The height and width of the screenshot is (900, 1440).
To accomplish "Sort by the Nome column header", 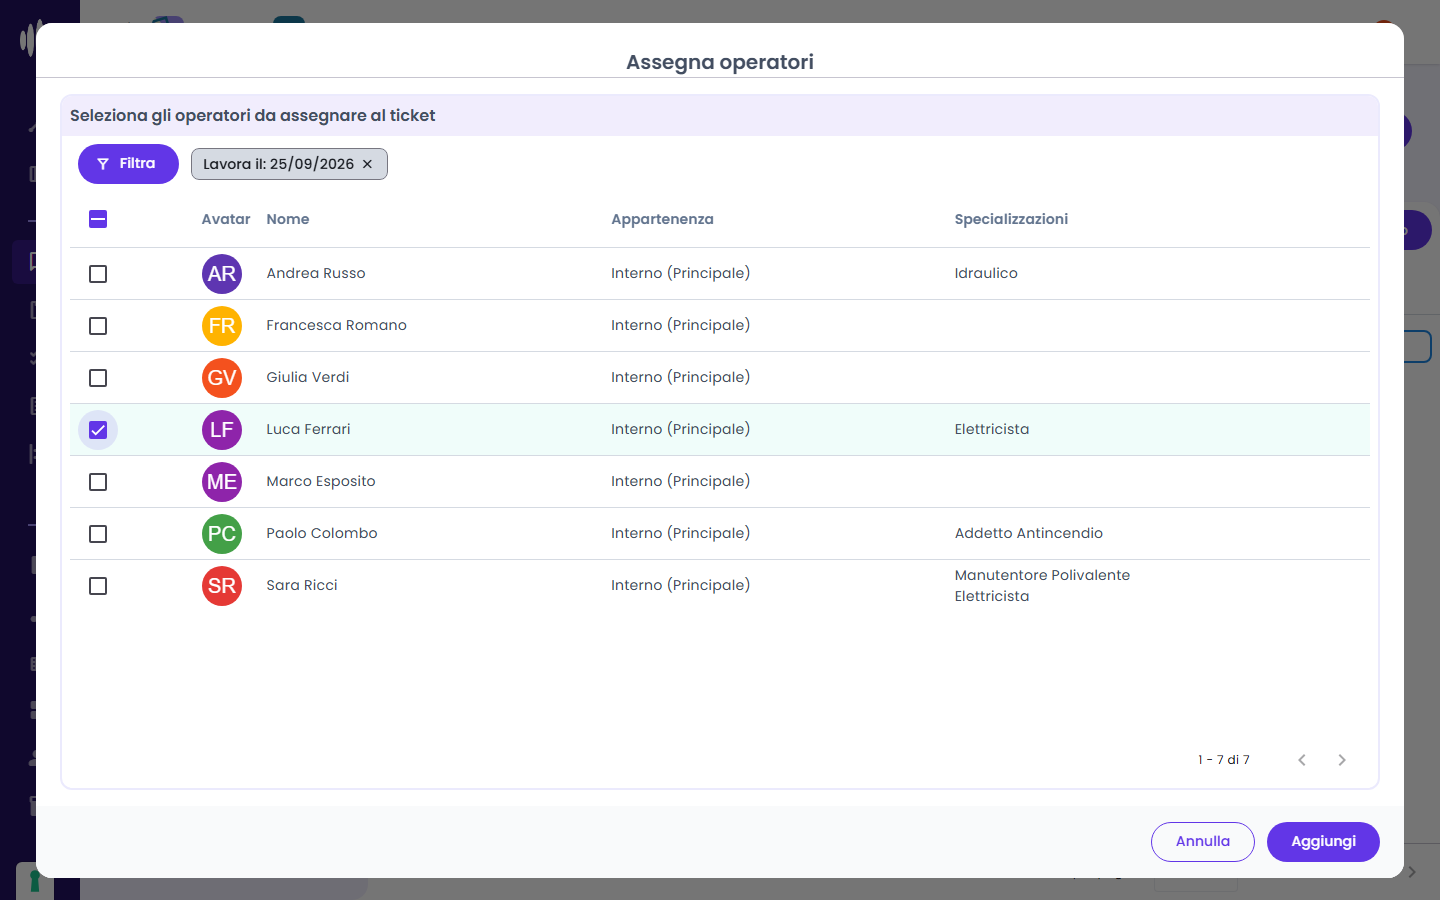I will click(288, 219).
